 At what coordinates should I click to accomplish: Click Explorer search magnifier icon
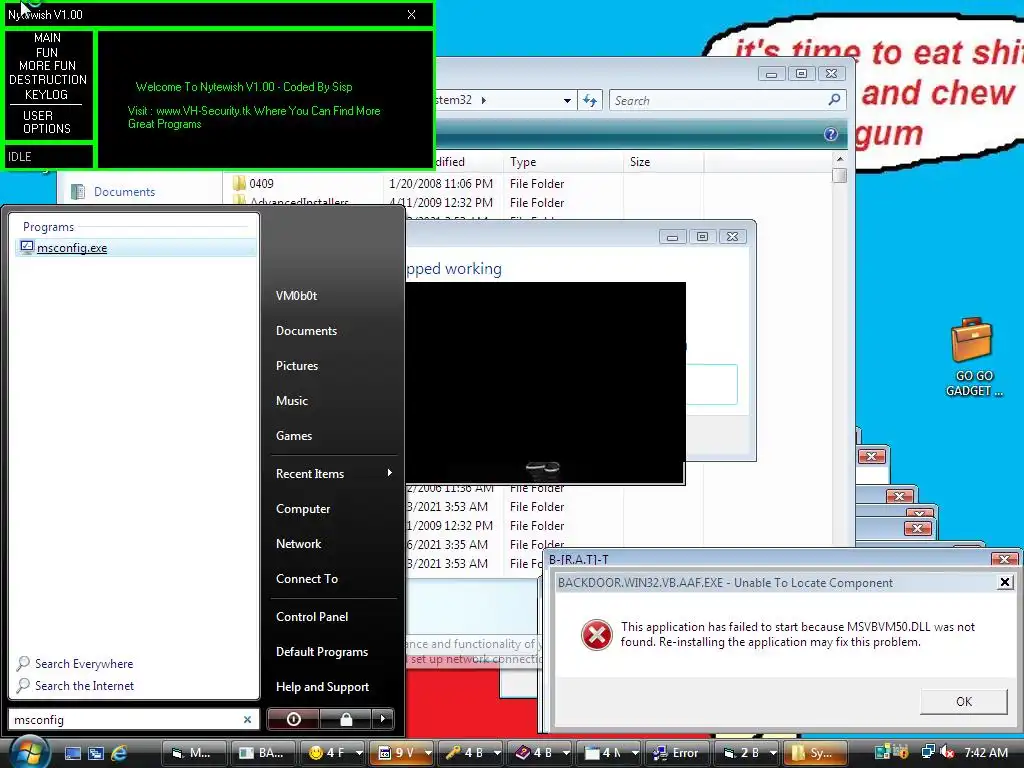point(834,100)
